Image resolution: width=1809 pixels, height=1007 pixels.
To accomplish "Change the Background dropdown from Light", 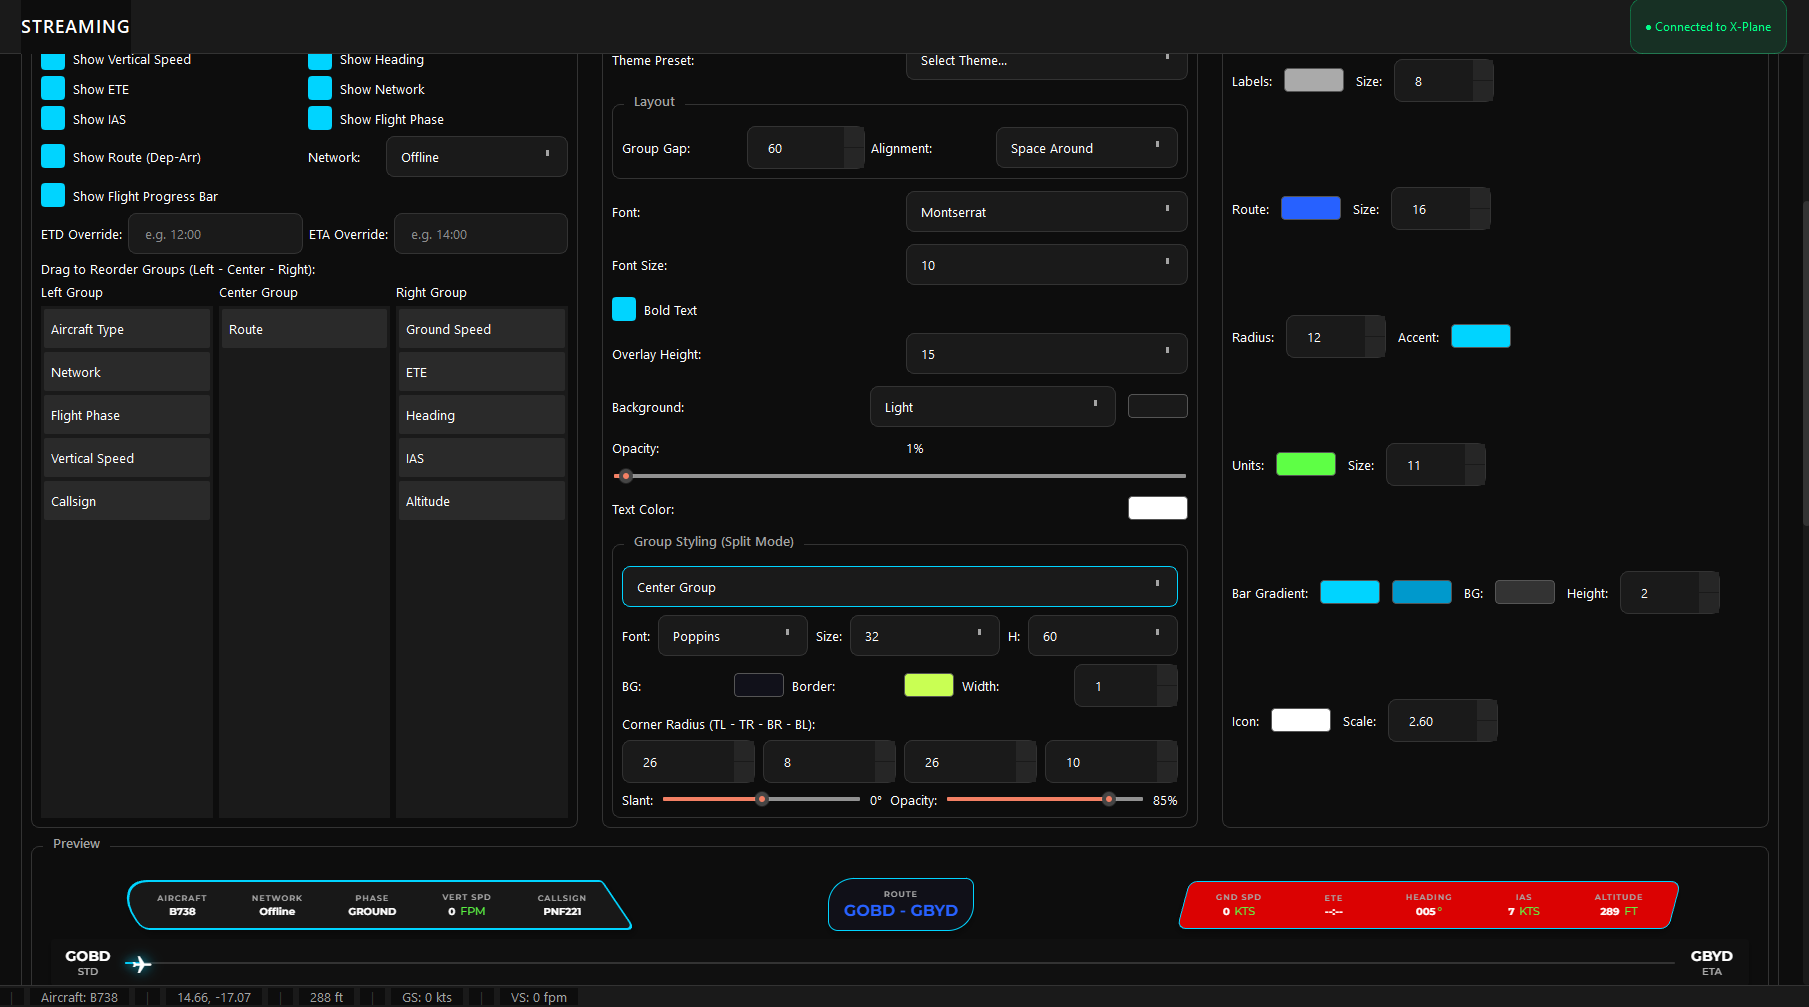I will (991, 406).
